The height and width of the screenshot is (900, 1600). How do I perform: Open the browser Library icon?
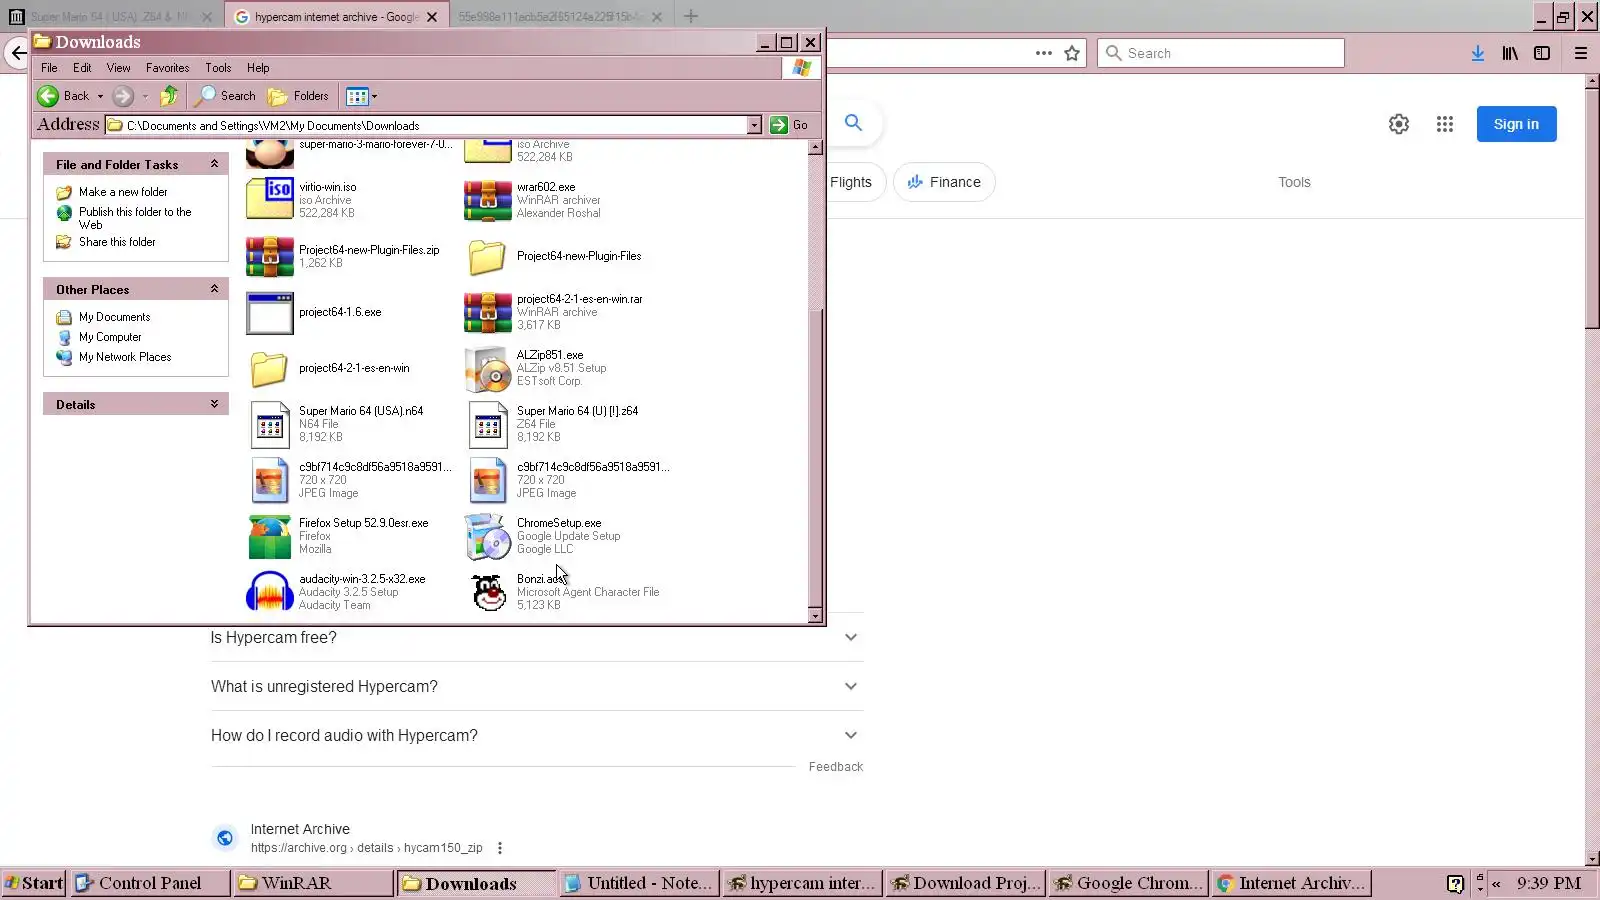tap(1510, 53)
